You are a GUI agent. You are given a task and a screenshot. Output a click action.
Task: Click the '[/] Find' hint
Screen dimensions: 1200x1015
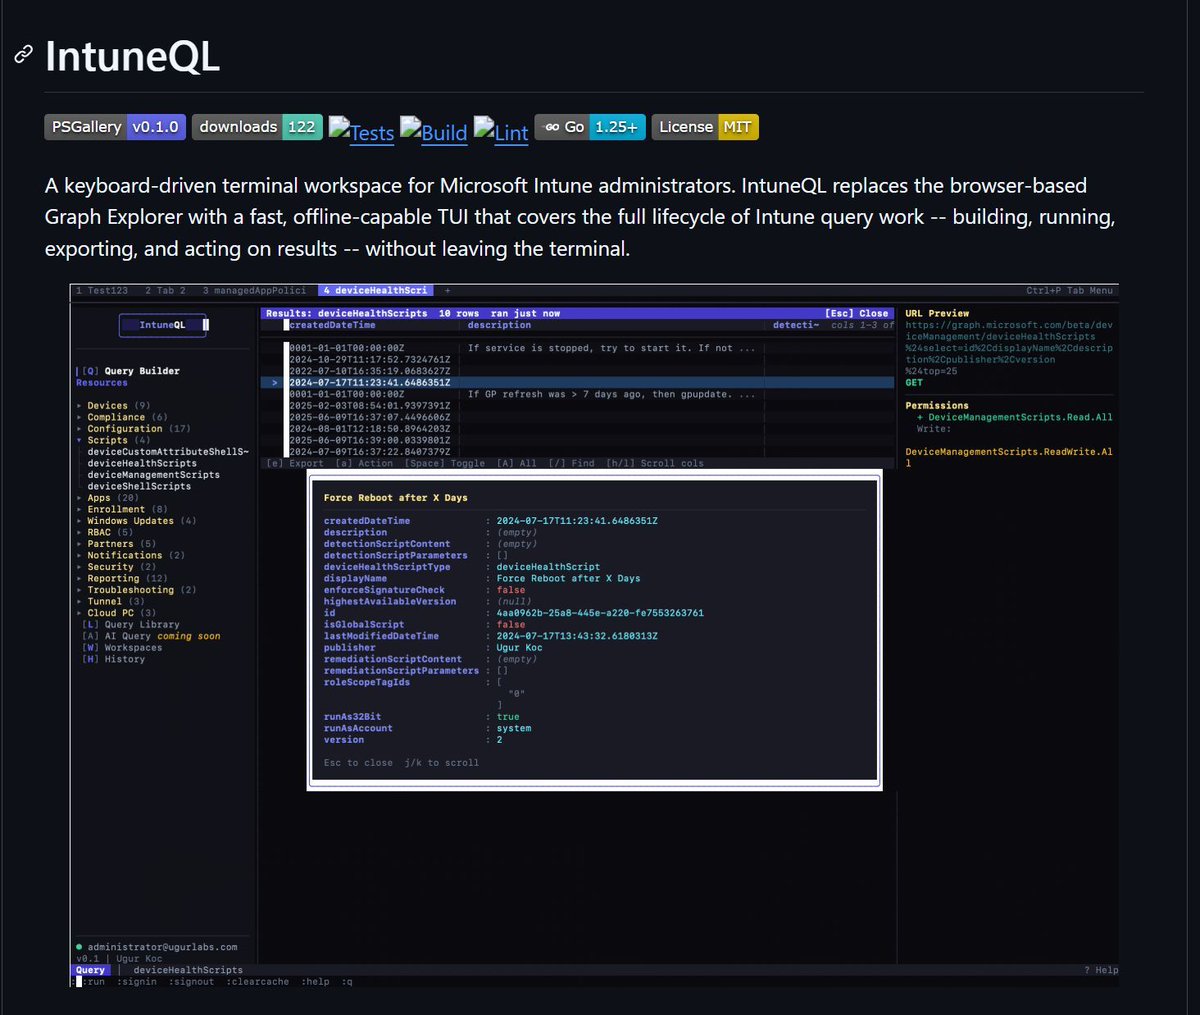571,464
